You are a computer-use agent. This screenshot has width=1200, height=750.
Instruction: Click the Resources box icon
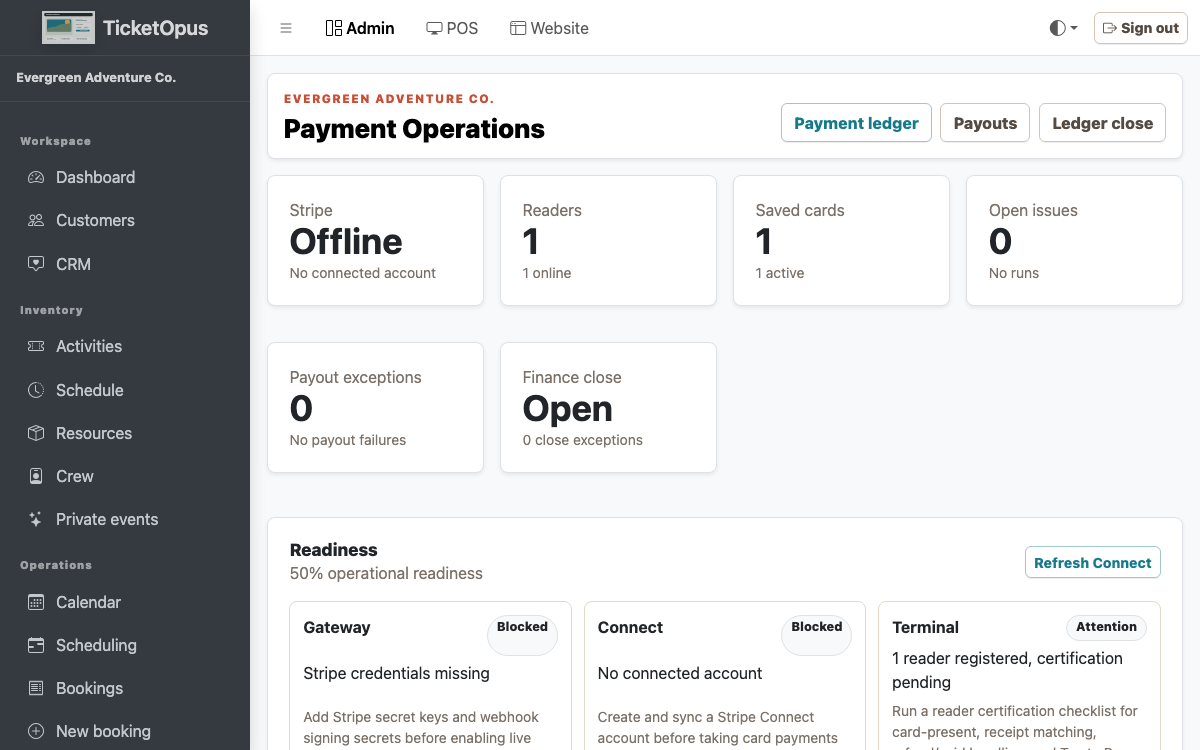(x=36, y=433)
